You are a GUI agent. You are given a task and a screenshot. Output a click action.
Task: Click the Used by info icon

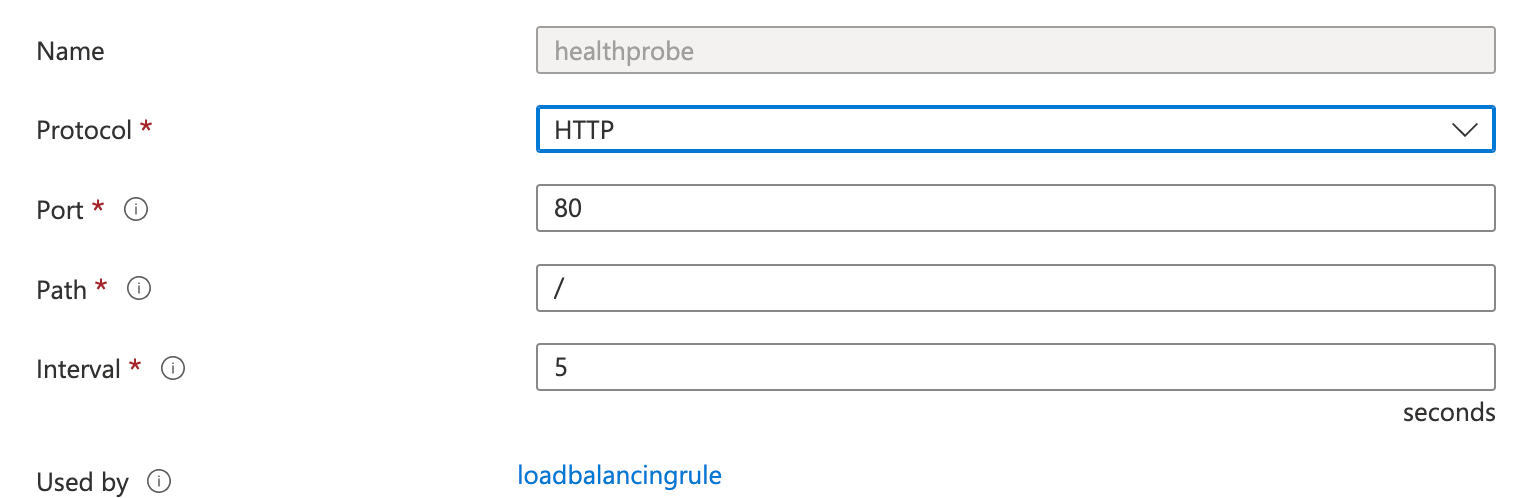[x=158, y=482]
